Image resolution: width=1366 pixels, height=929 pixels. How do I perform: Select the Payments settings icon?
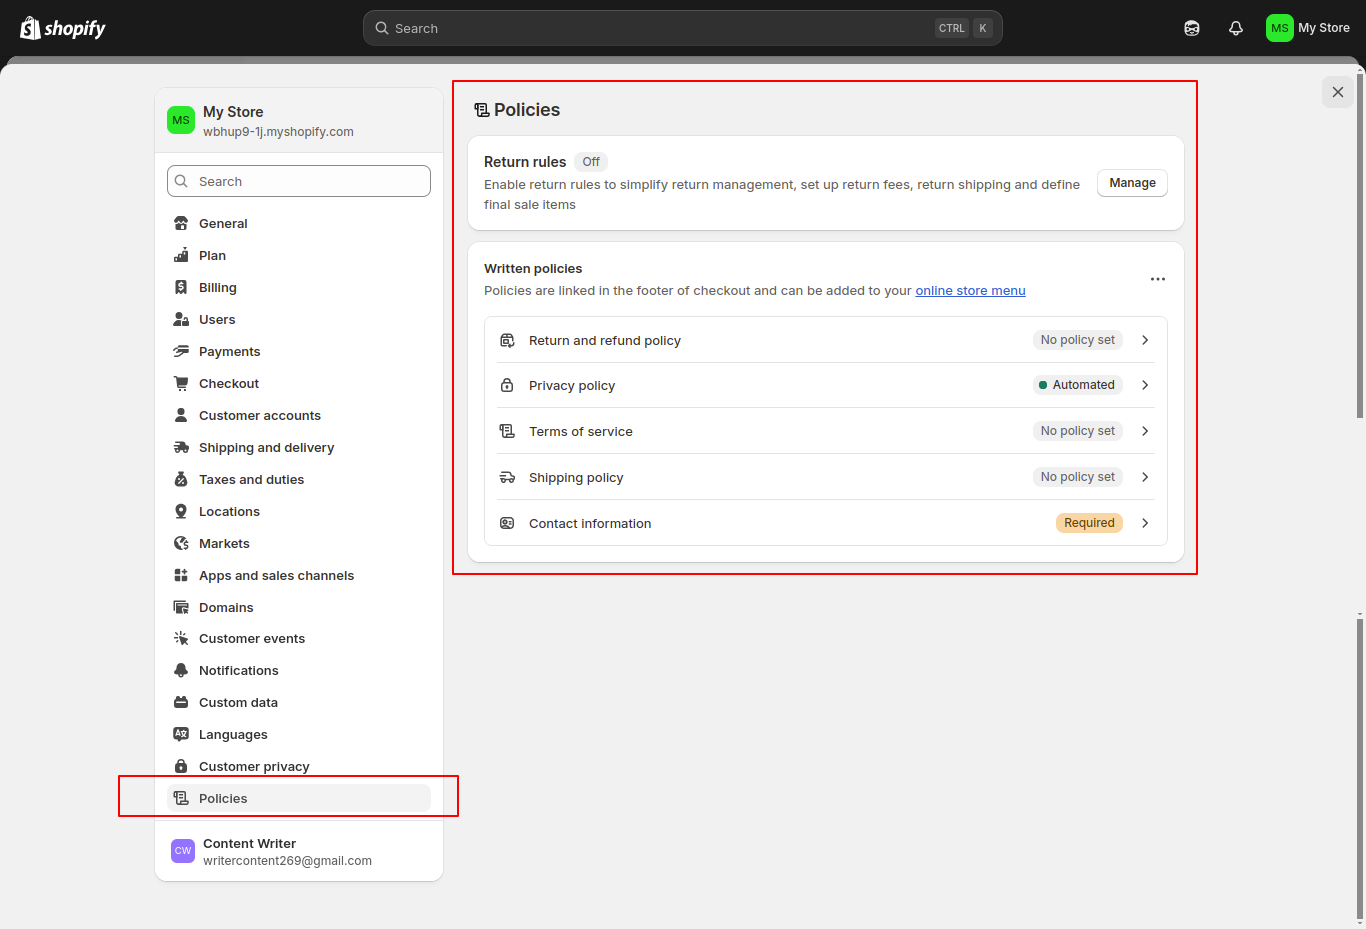[183, 351]
